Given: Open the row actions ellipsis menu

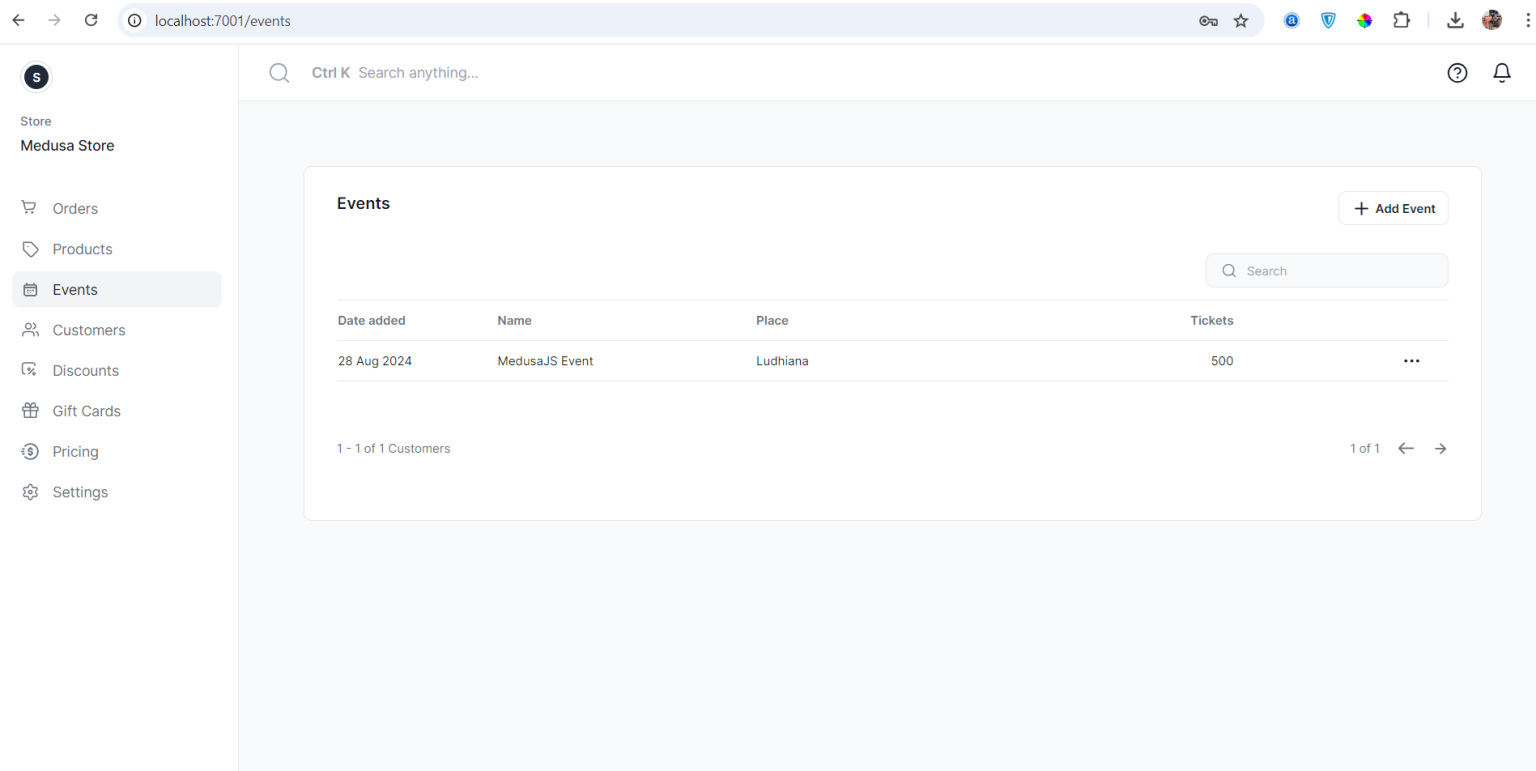Looking at the screenshot, I should pyautogui.click(x=1411, y=361).
